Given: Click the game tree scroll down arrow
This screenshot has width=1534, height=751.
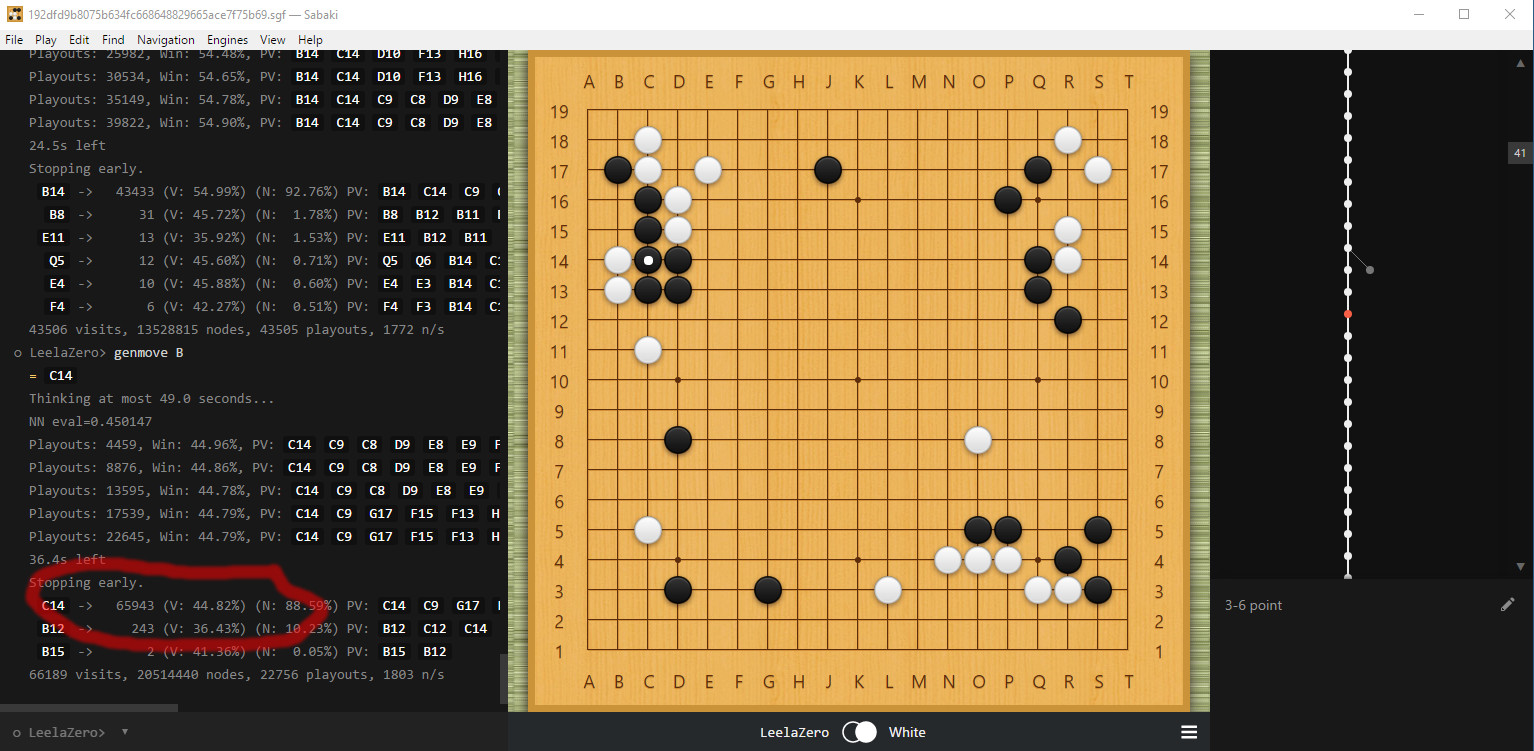Looking at the screenshot, I should [1520, 566].
